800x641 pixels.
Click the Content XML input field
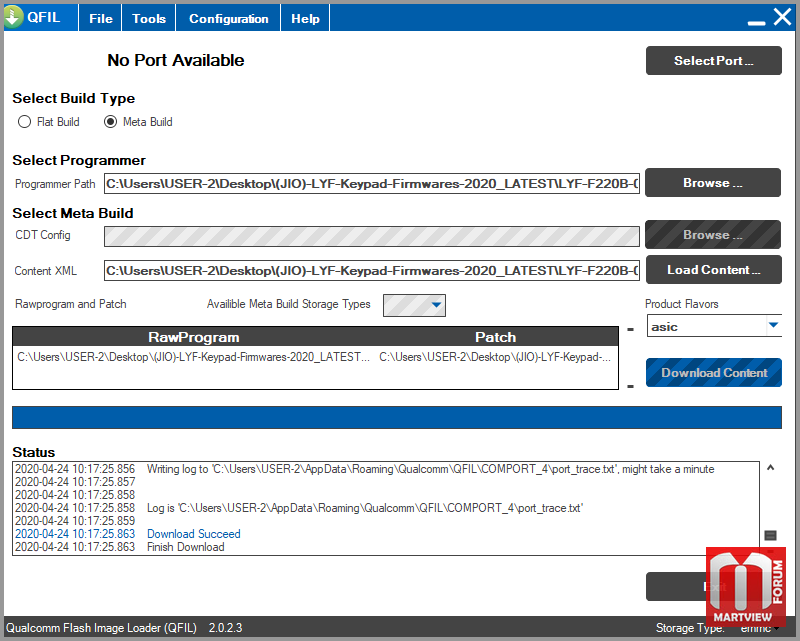tap(372, 270)
